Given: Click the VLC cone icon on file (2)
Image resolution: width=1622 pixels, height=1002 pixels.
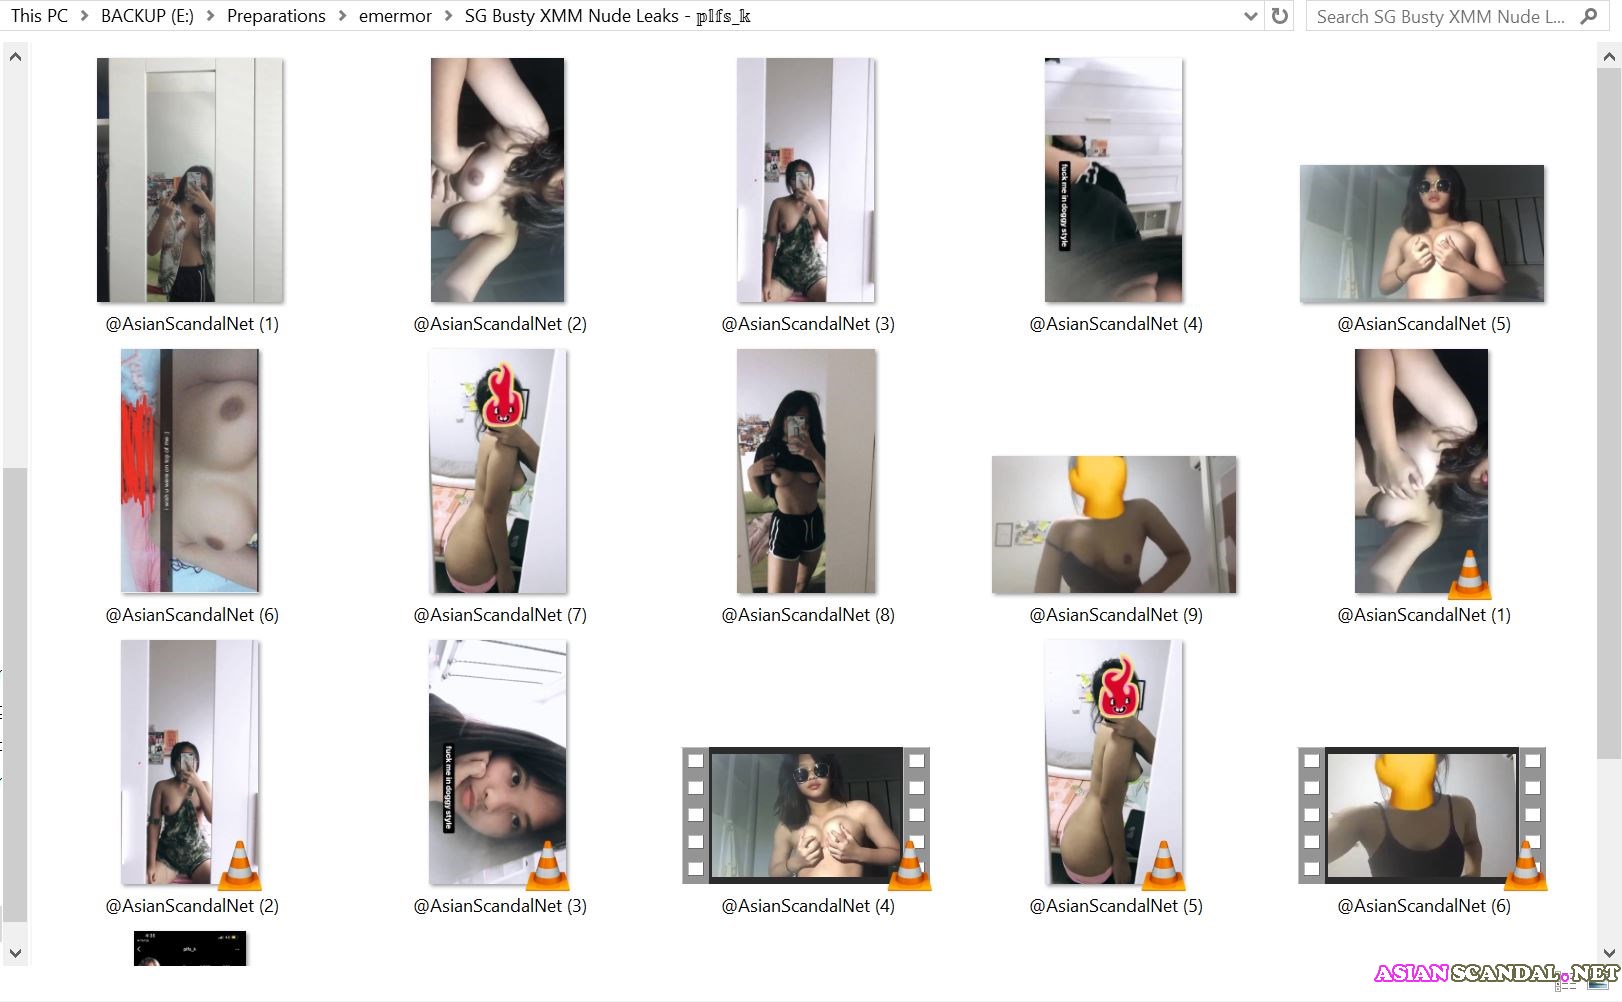Looking at the screenshot, I should pos(241,862).
